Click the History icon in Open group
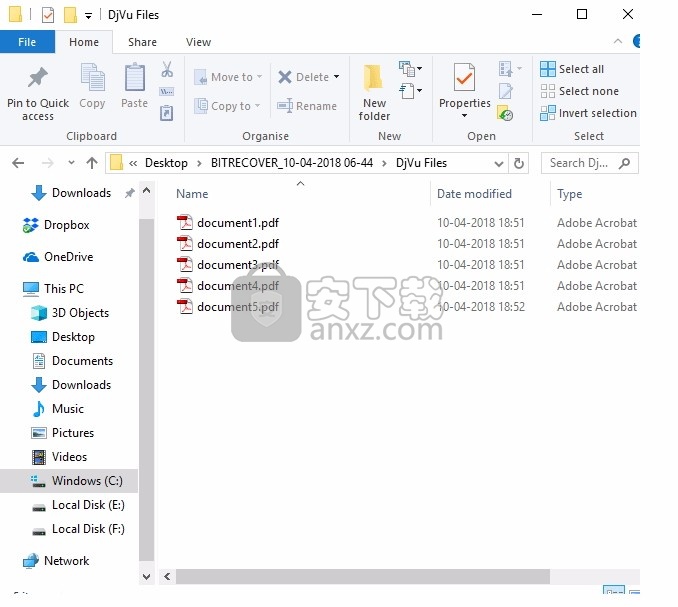The image size is (678, 607). 505,113
